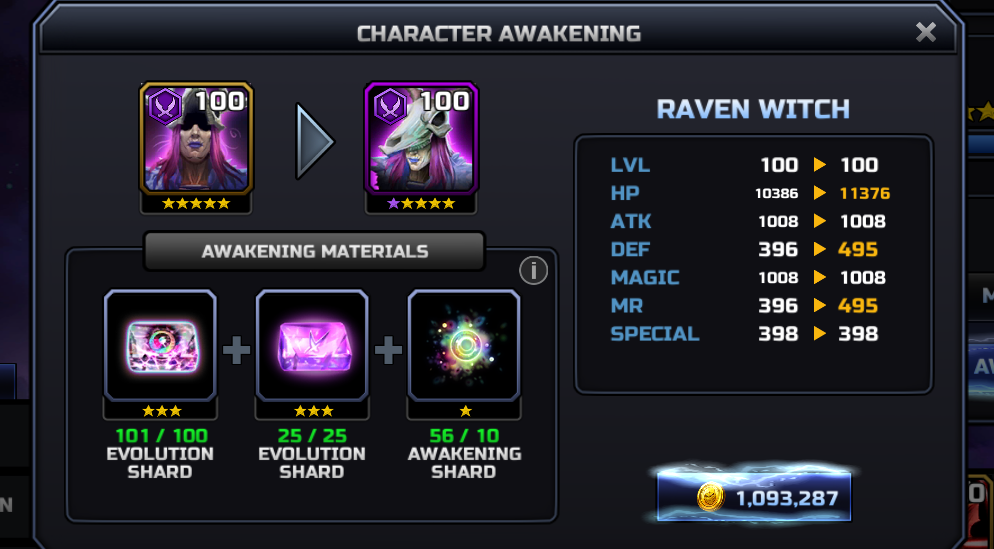The image size is (994, 549).
Task: Click the large arrow between the portraits
Action: pos(314,141)
